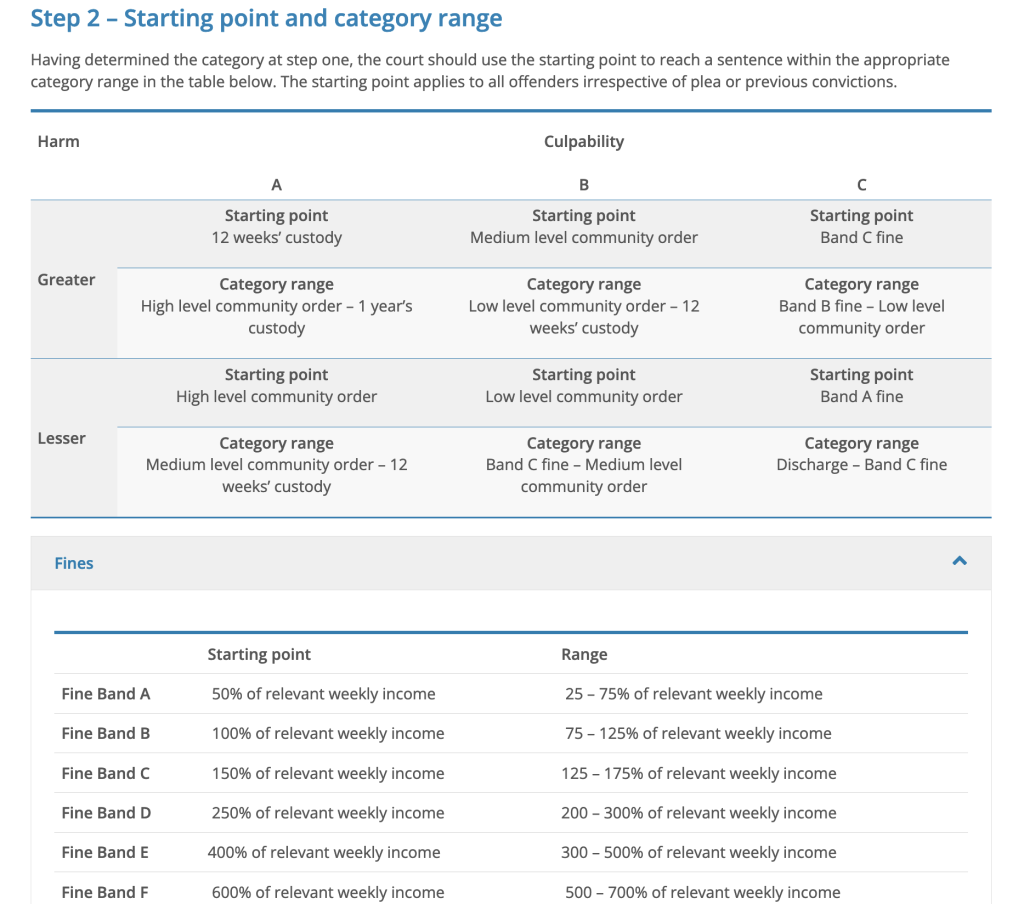Select the Fine Band E row label
Viewport: 1024px width, 904px height.
coord(106,852)
